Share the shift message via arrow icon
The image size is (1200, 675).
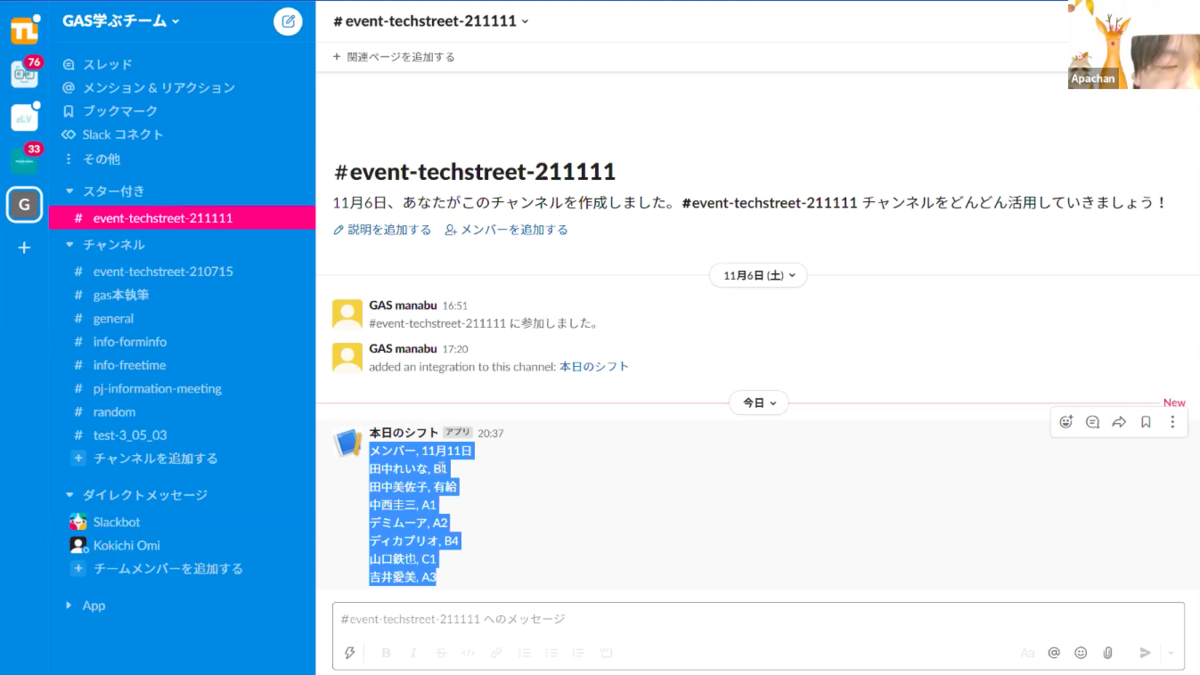coord(1119,422)
